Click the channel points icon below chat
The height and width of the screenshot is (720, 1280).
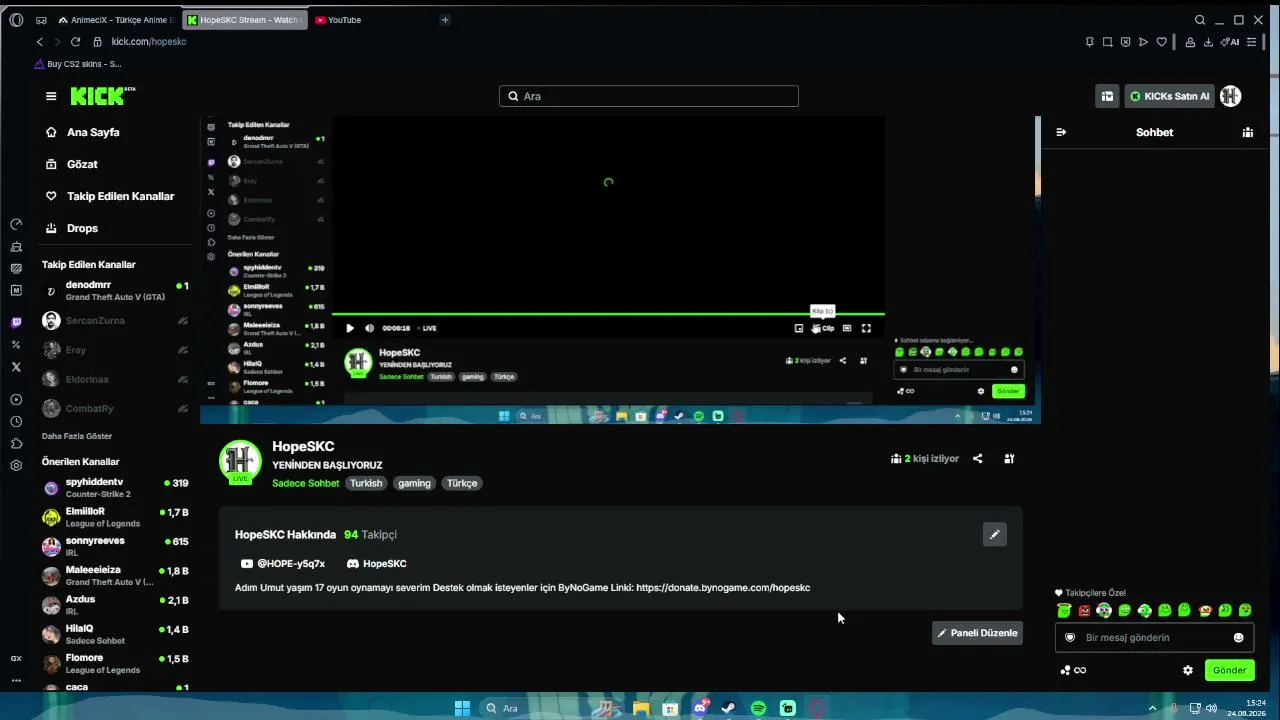click(1072, 670)
